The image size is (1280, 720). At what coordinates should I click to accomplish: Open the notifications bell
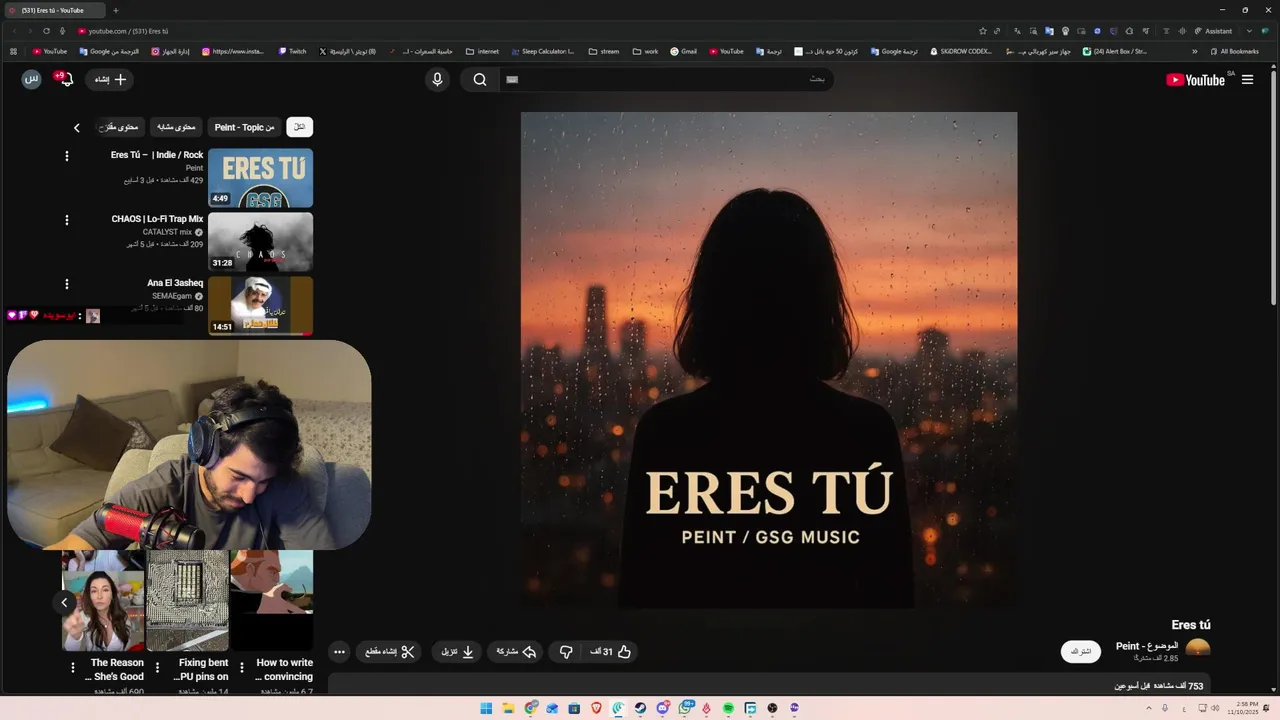point(66,79)
